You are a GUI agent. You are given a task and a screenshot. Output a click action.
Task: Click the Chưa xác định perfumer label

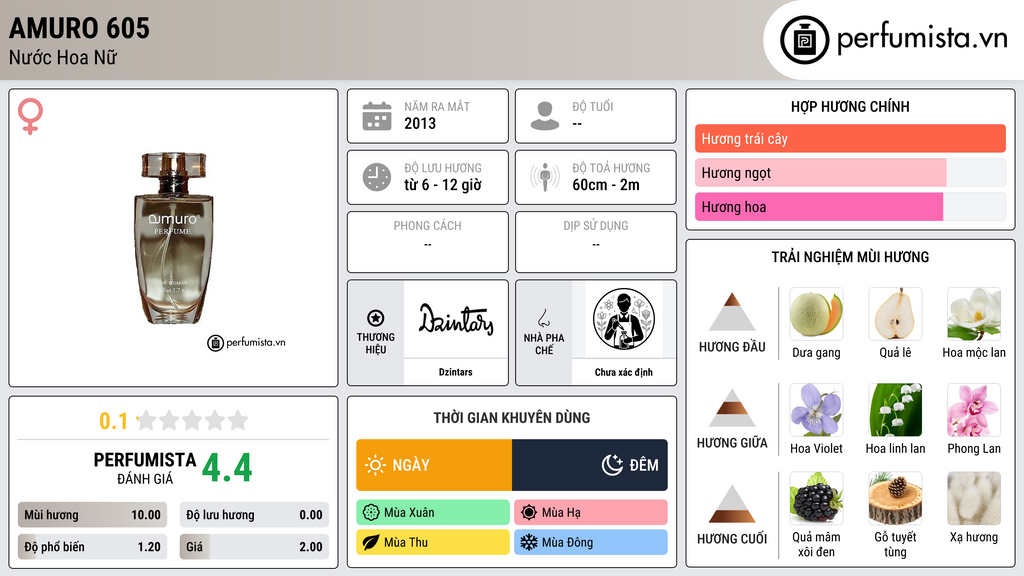pyautogui.click(x=624, y=372)
